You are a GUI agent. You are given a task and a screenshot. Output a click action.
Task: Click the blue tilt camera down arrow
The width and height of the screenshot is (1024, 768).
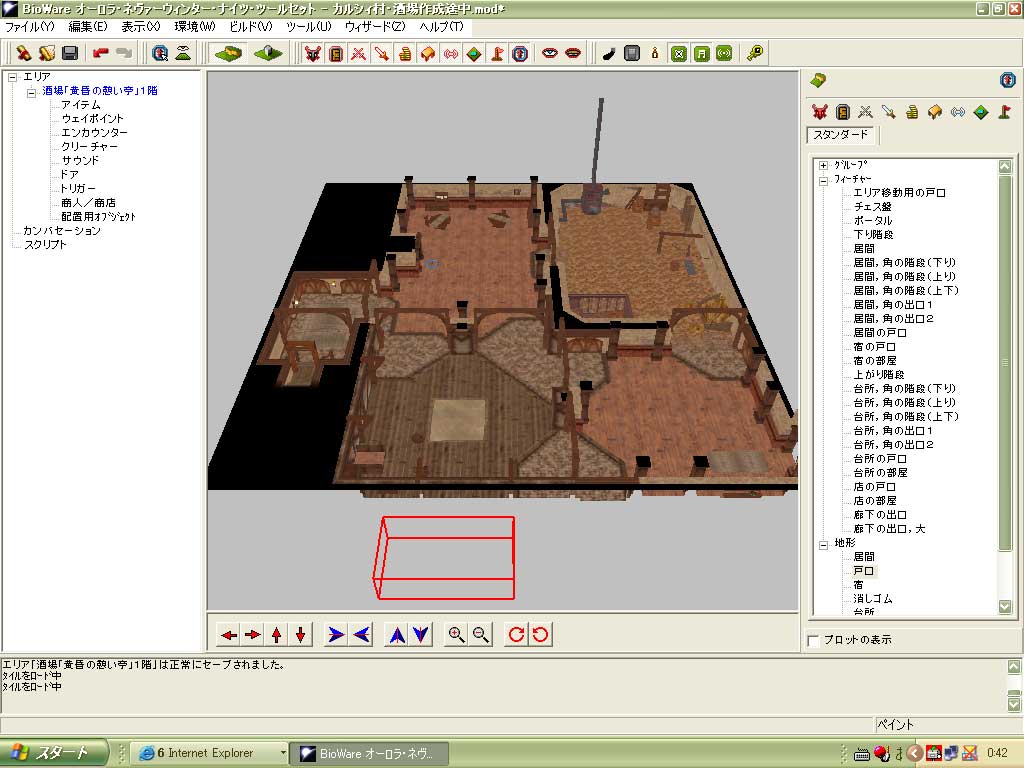pos(421,634)
